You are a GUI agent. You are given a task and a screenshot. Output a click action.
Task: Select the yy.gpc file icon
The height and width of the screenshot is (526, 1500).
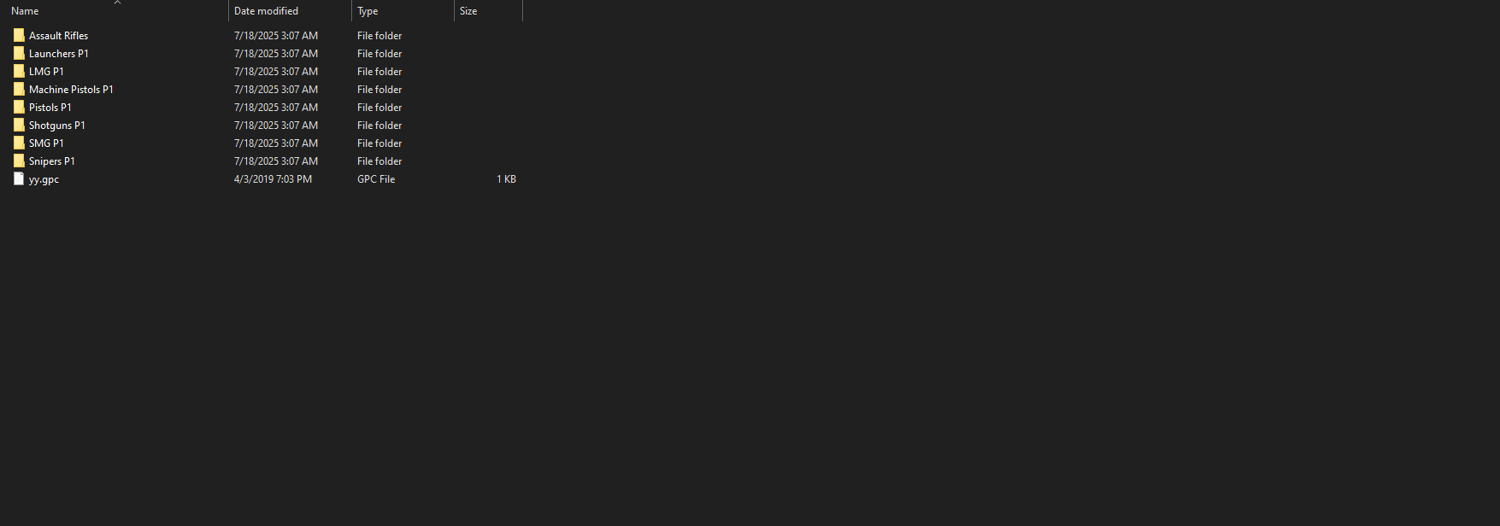coord(18,179)
